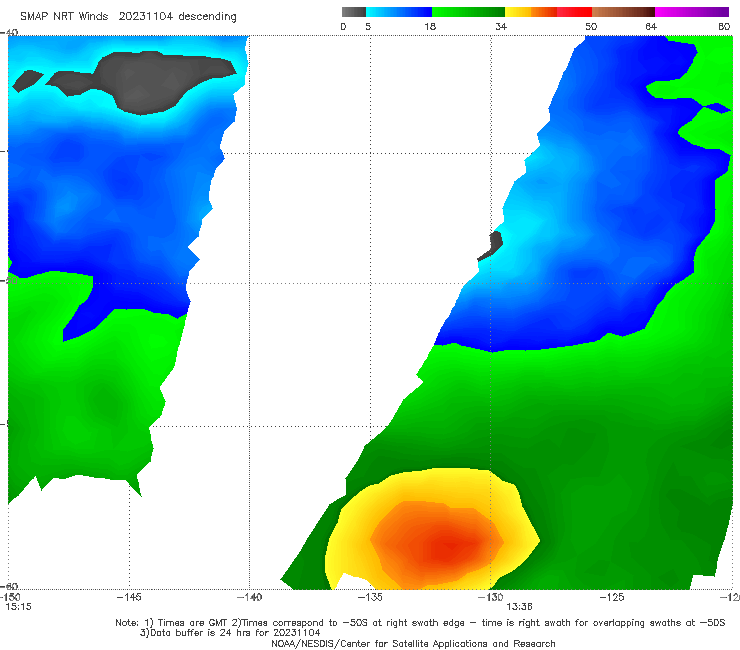Click the swath time "15:15"
This screenshot has width=740, height=650.
[18, 607]
